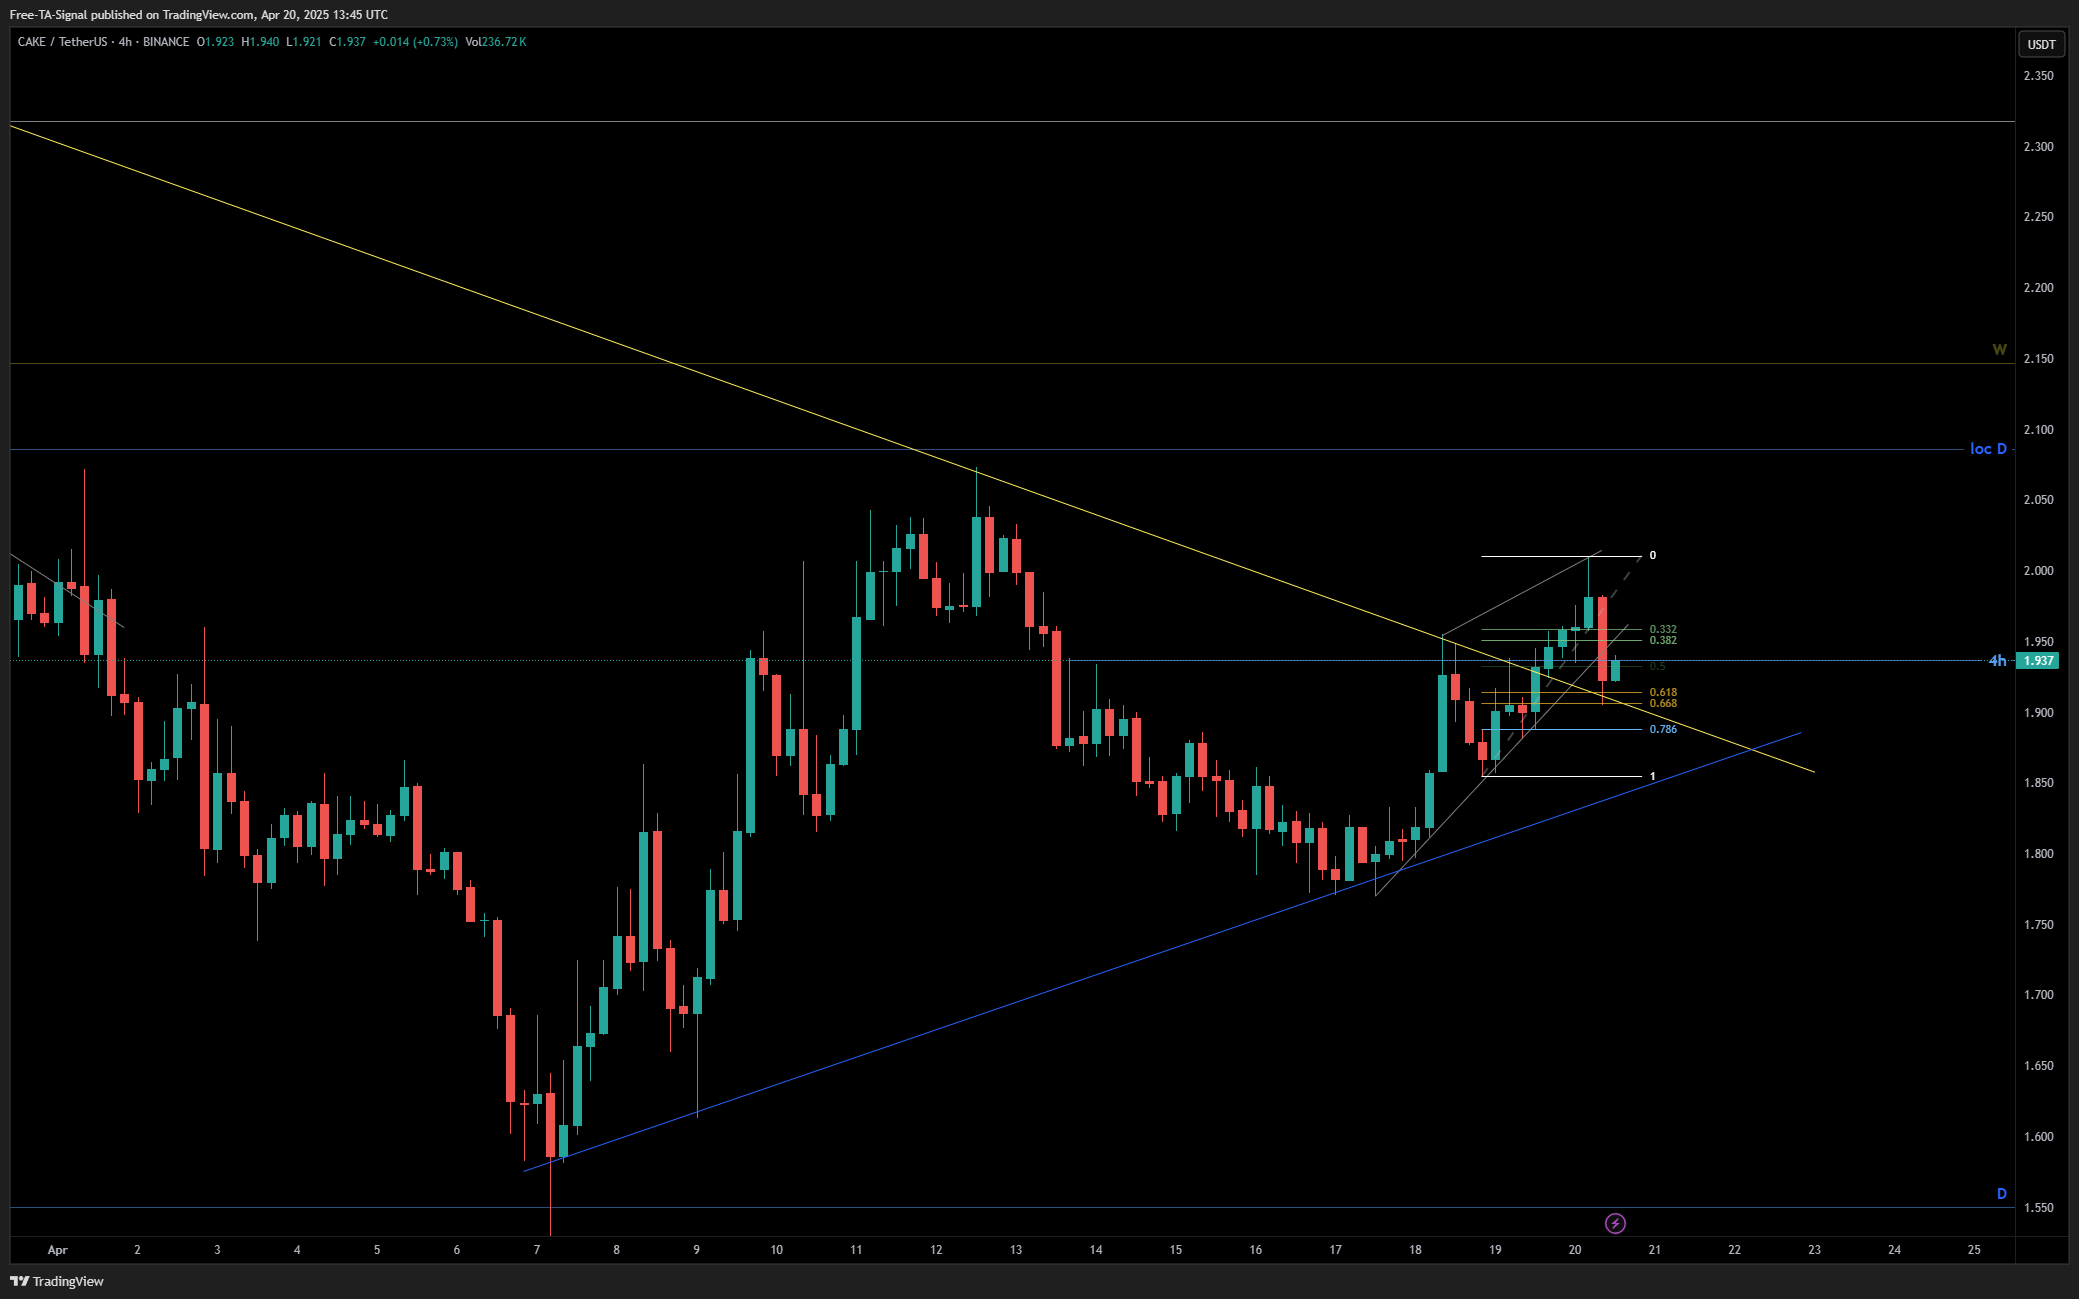Click the '4h' level label
This screenshot has width=2079, height=1299.
point(1996,661)
